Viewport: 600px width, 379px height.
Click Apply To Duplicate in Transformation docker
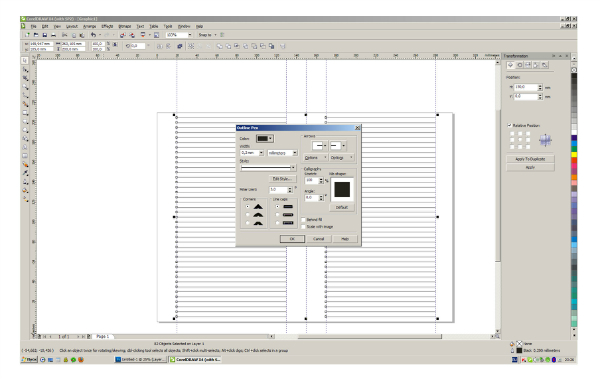click(x=530, y=159)
